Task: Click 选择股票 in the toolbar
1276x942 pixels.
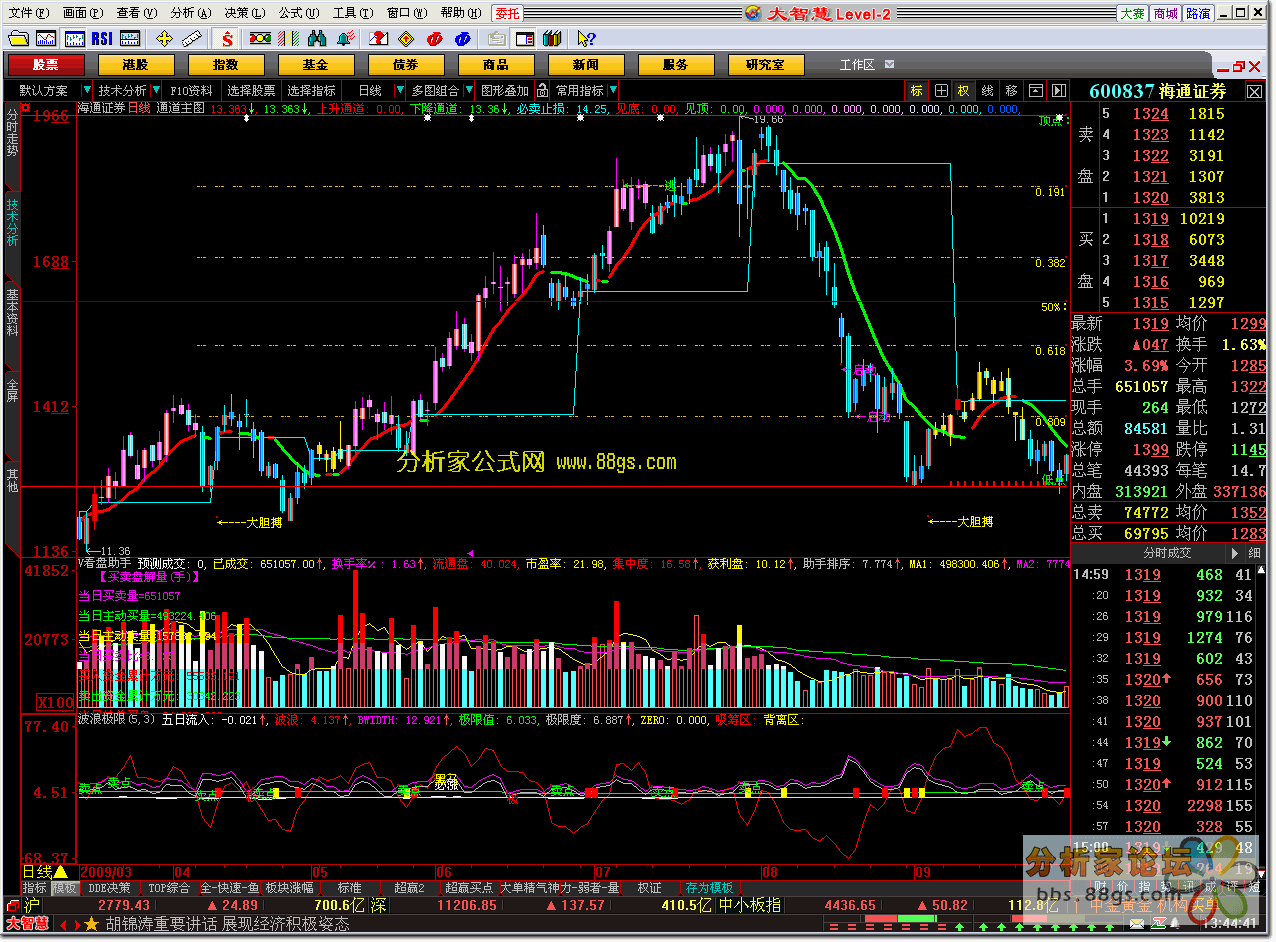Action: pos(251,90)
